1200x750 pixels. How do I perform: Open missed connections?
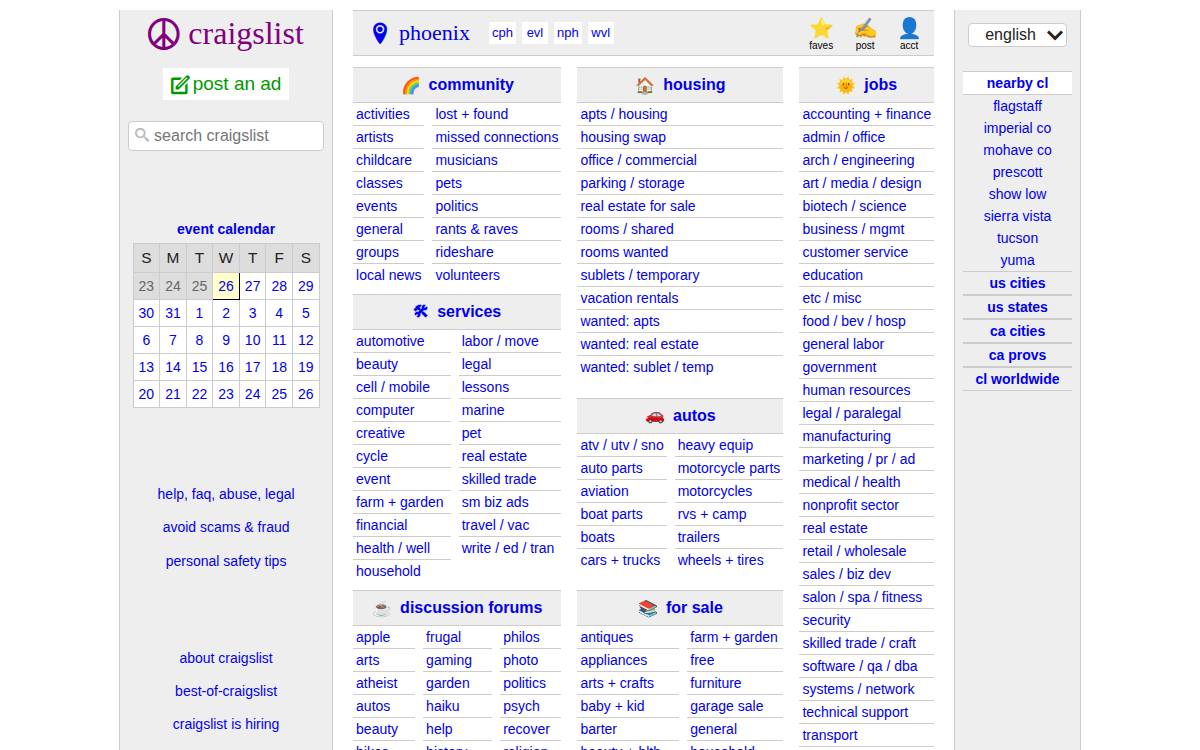[x=497, y=137]
